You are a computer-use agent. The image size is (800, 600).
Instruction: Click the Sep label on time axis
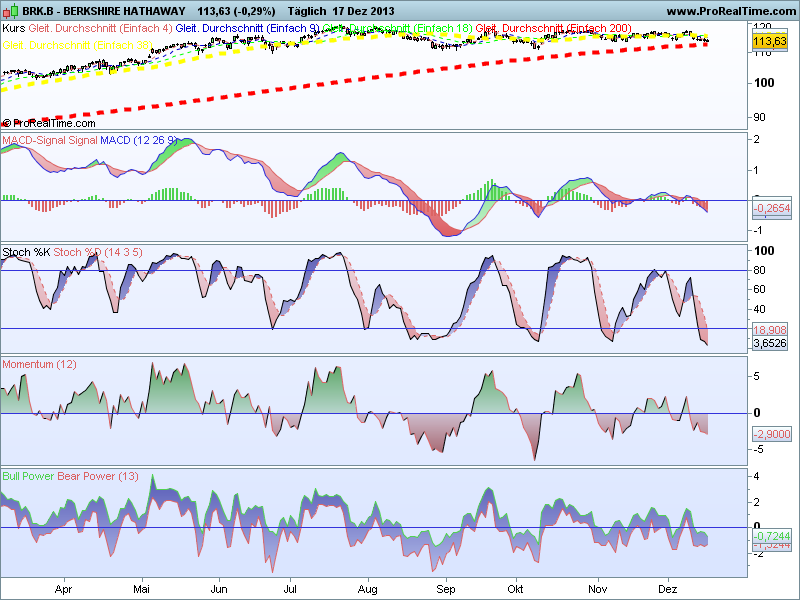tap(445, 589)
